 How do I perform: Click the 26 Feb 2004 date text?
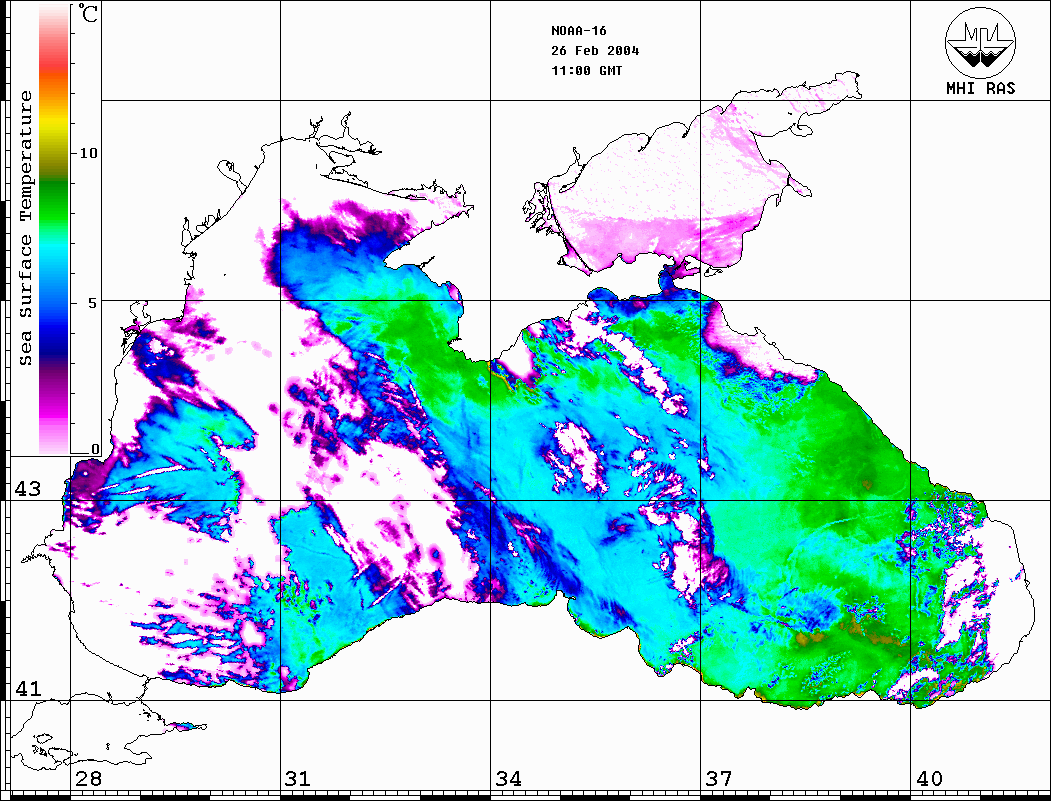pyautogui.click(x=595, y=51)
